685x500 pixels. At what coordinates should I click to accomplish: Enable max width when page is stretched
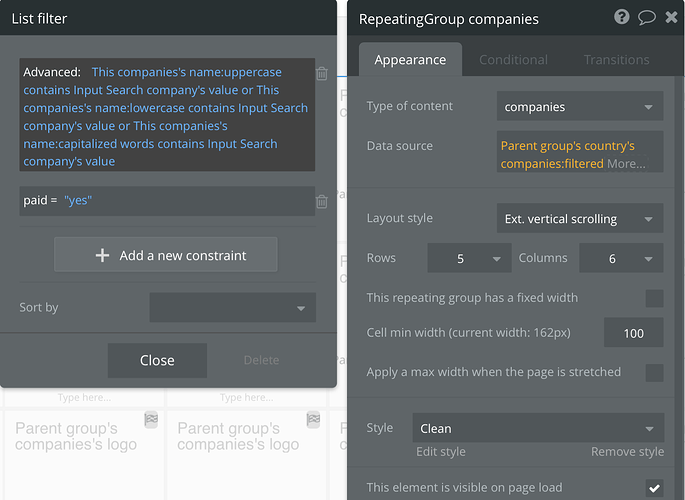coord(654,373)
